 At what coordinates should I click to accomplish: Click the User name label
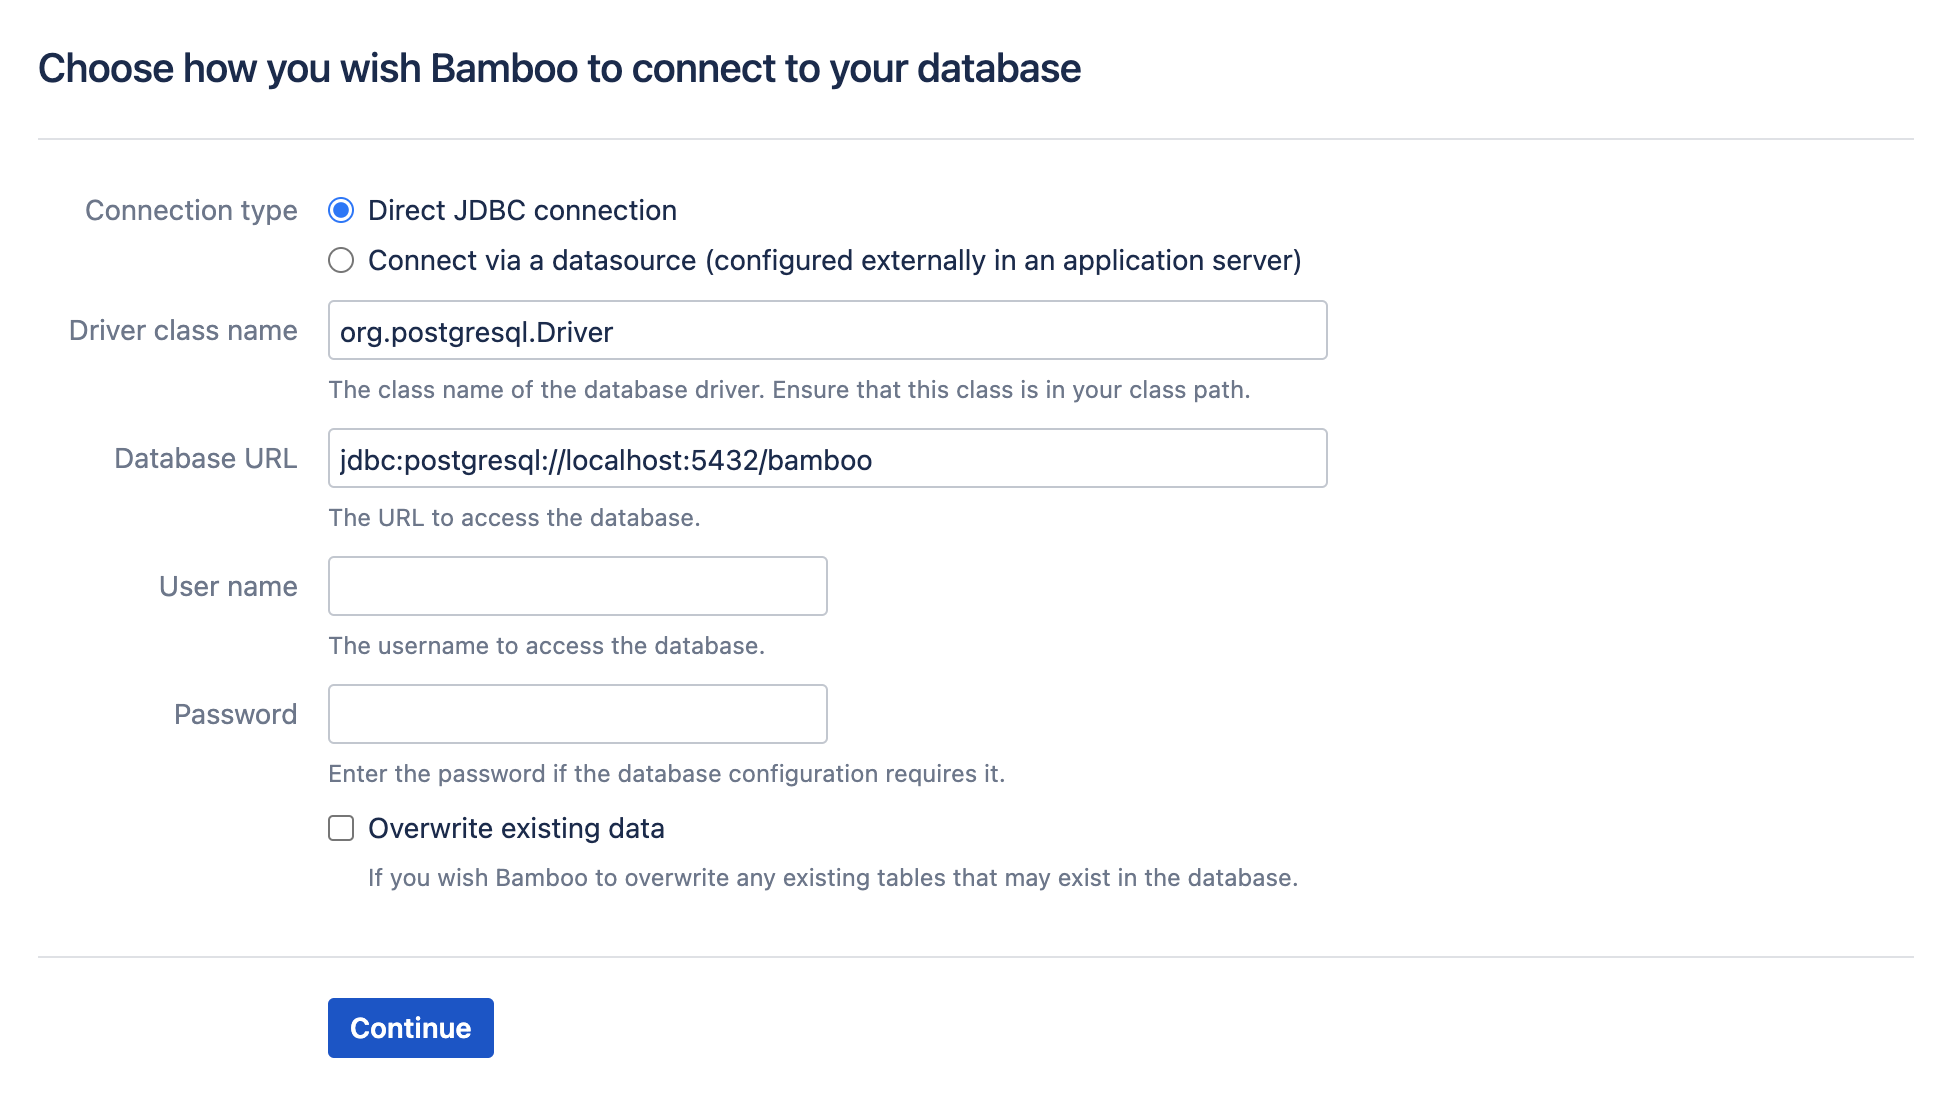pyautogui.click(x=228, y=587)
